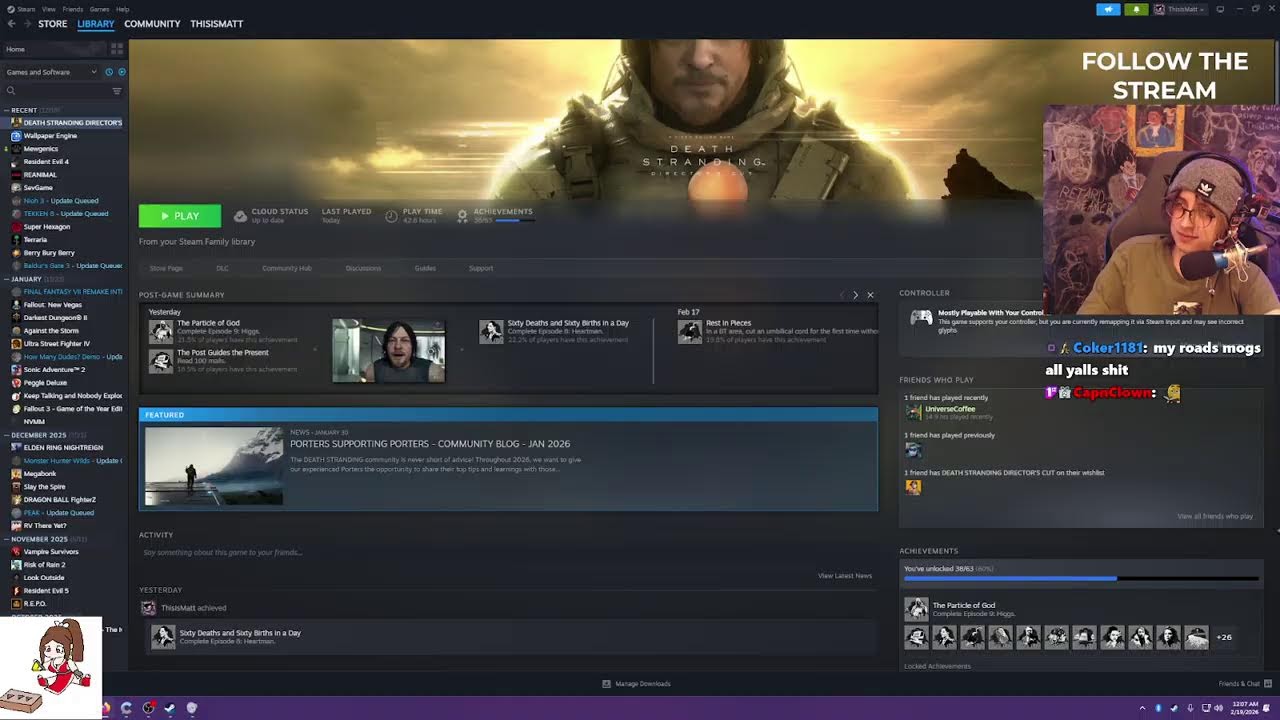Open the Store Page link
This screenshot has height=720, width=1280.
click(166, 268)
